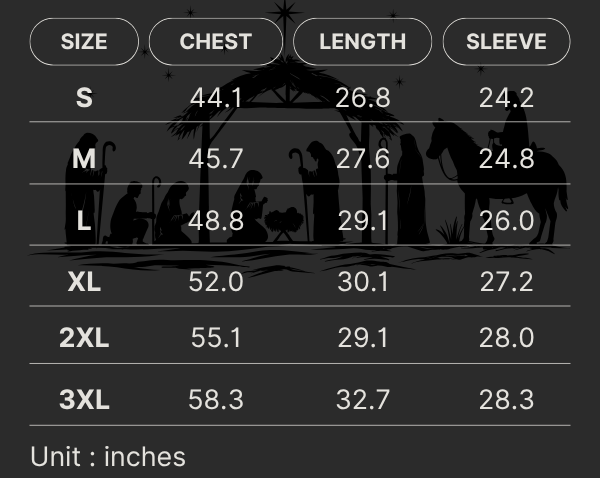This screenshot has width=600, height=478.
Task: Click the 52.0 chest value
Action: click(216, 282)
